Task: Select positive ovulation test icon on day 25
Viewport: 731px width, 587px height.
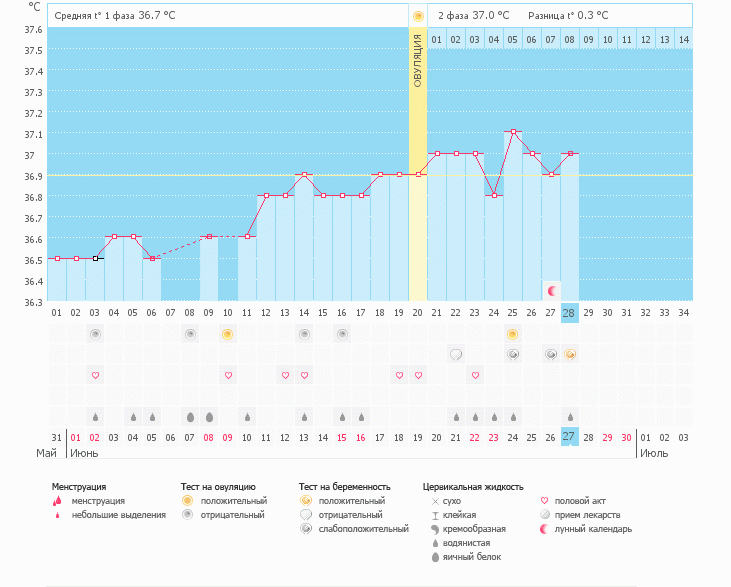Action: (513, 334)
